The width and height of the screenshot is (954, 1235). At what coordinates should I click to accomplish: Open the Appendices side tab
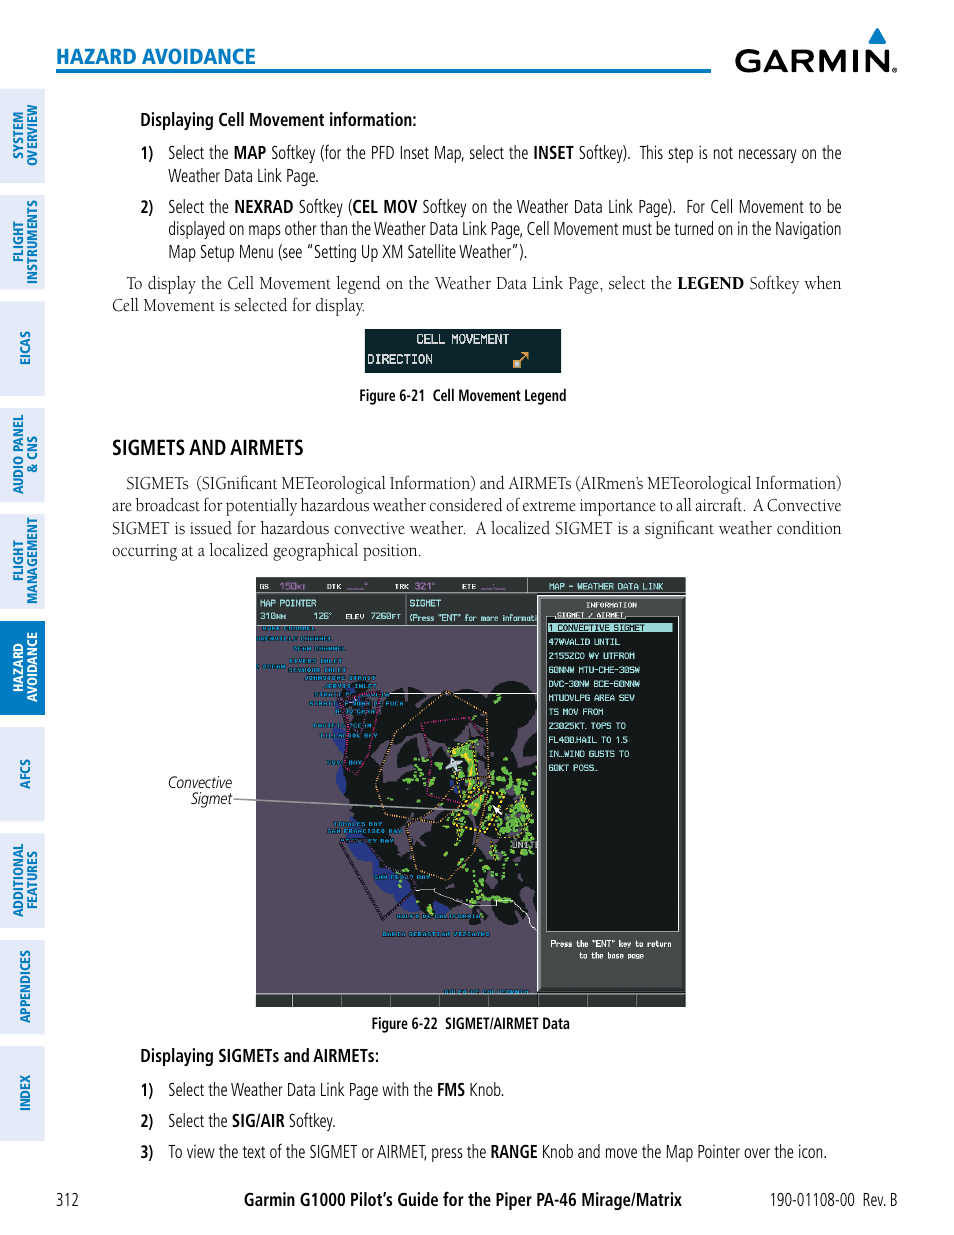coord(22,987)
